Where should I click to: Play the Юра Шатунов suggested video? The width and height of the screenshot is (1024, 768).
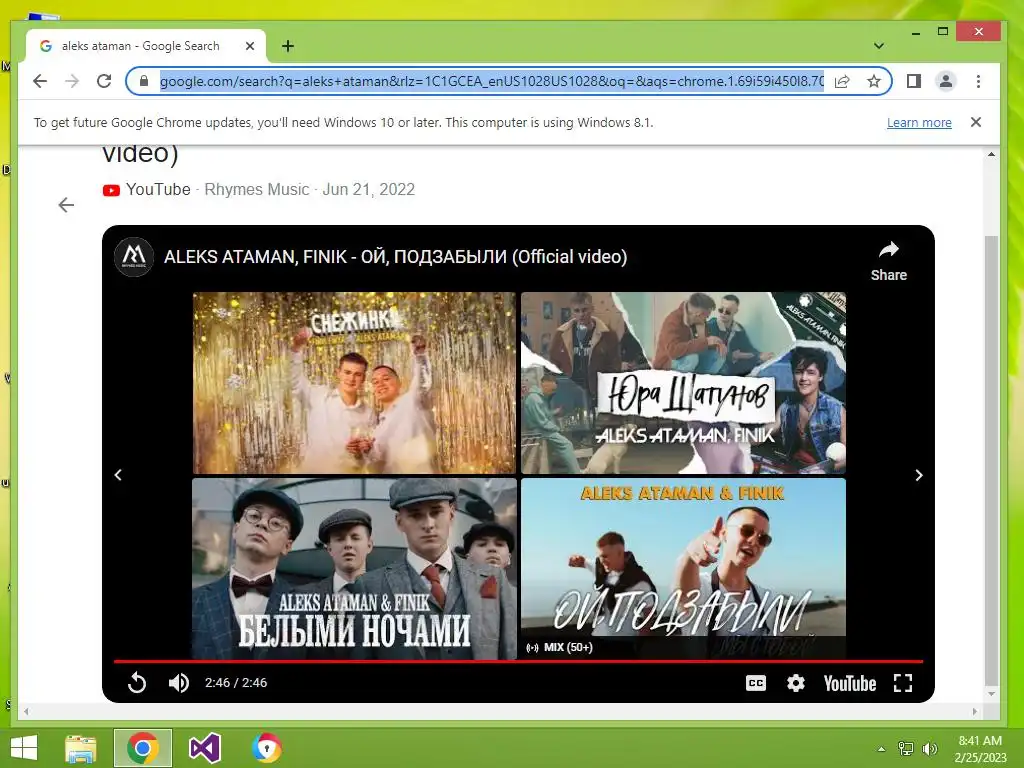tap(683, 383)
